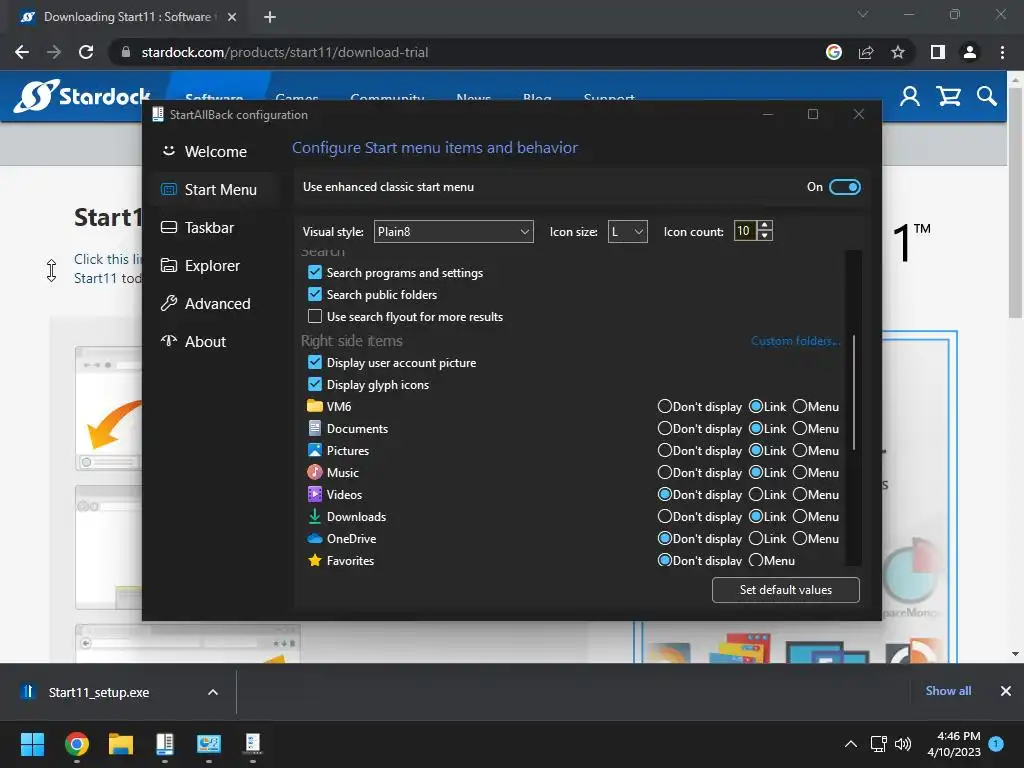Click the Music item icon

tap(315, 472)
